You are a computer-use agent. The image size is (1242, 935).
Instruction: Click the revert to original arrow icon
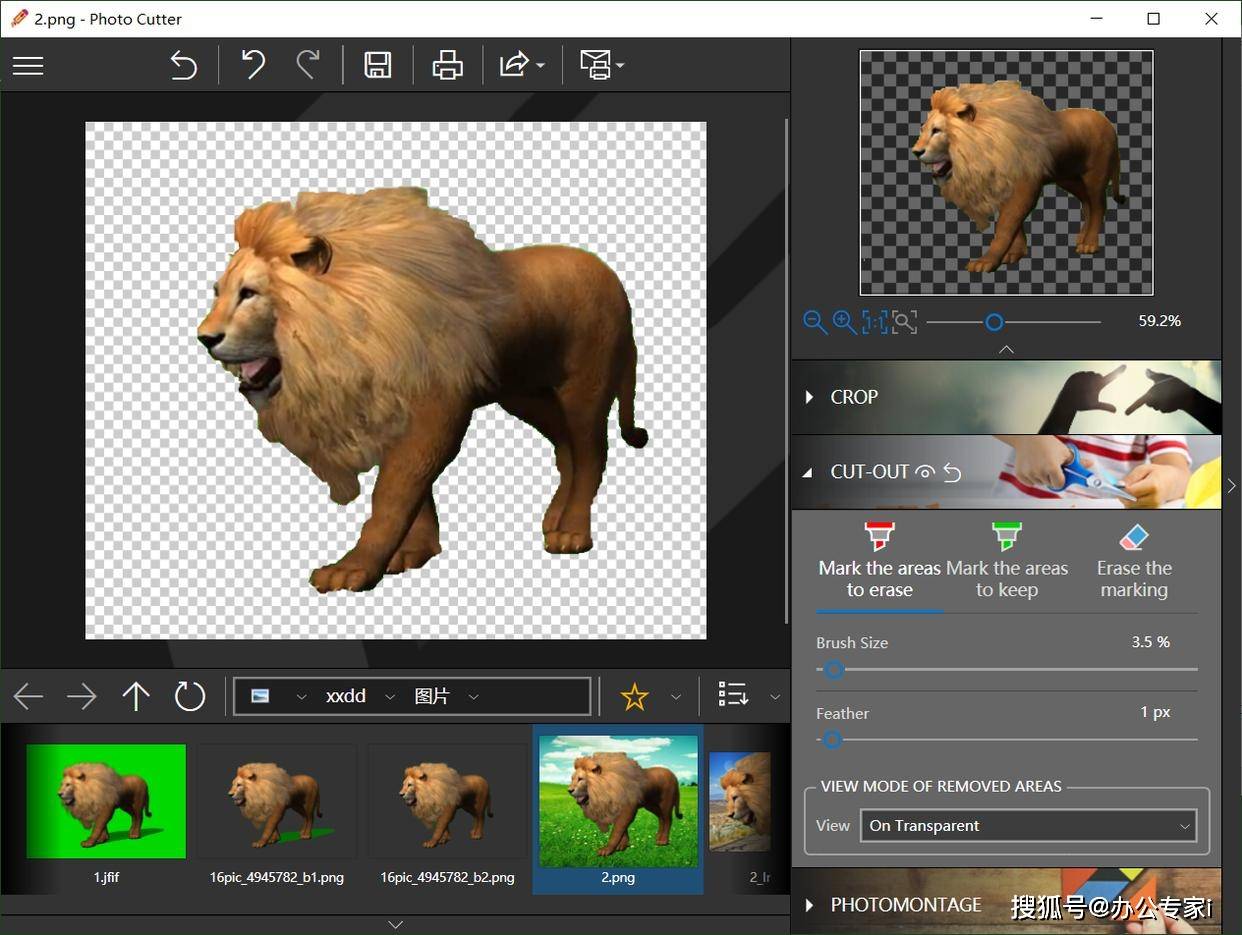(183, 66)
